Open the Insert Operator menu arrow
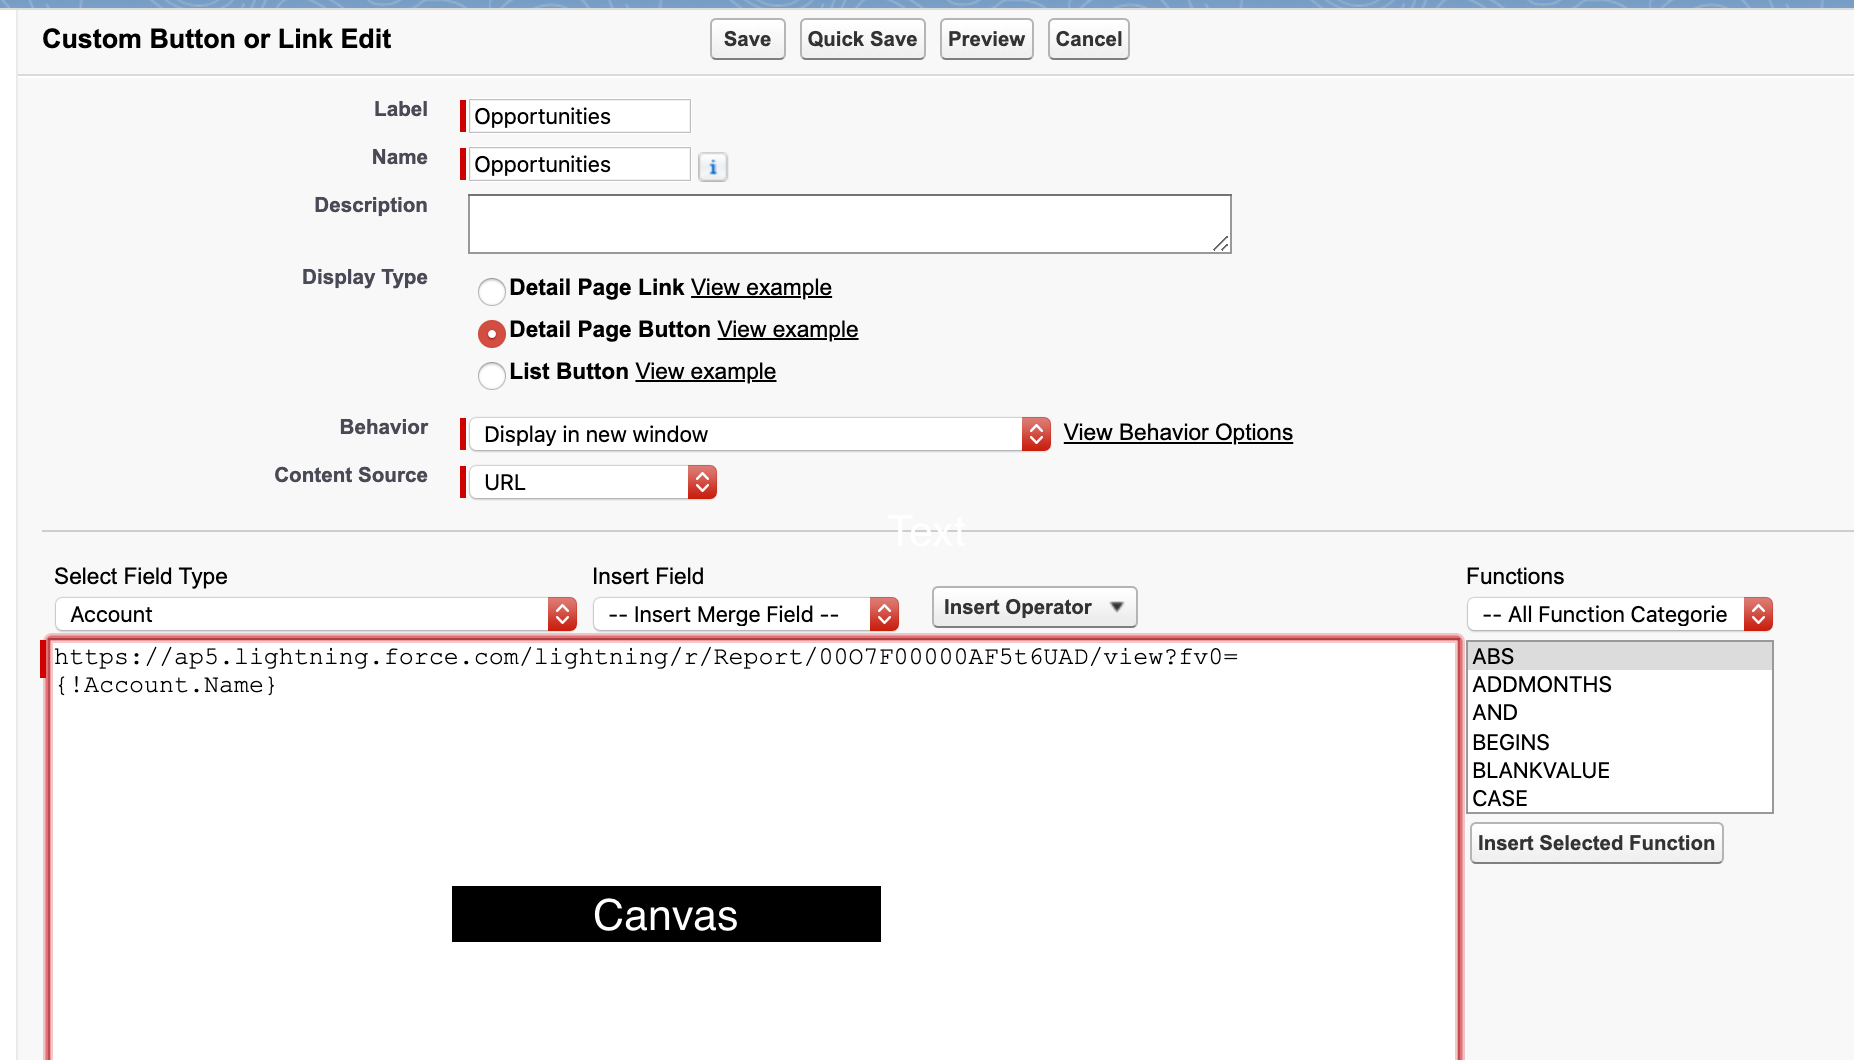Image resolution: width=1854 pixels, height=1060 pixels. 1117,607
